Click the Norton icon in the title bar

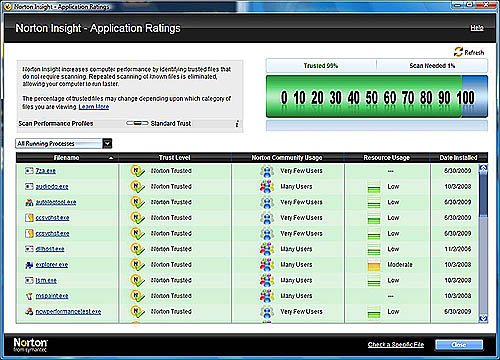pos(7,6)
